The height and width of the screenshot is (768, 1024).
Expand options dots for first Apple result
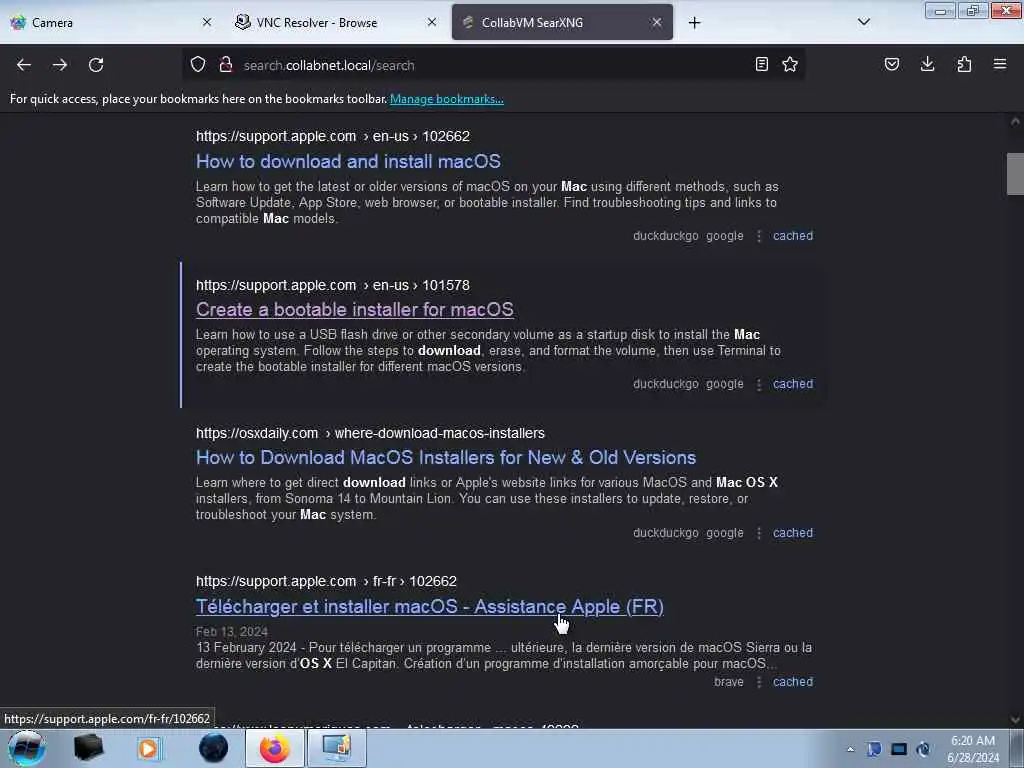coord(759,236)
